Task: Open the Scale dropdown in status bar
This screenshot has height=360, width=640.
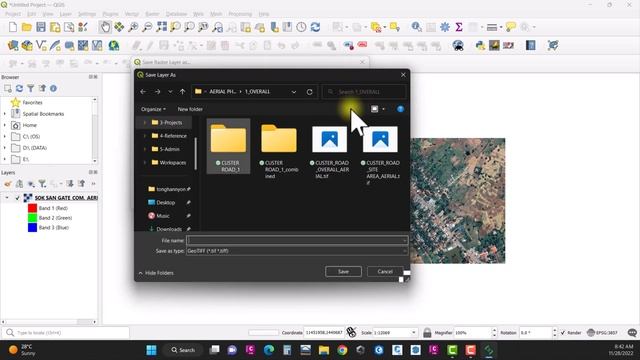Action: pyautogui.click(x=413, y=333)
